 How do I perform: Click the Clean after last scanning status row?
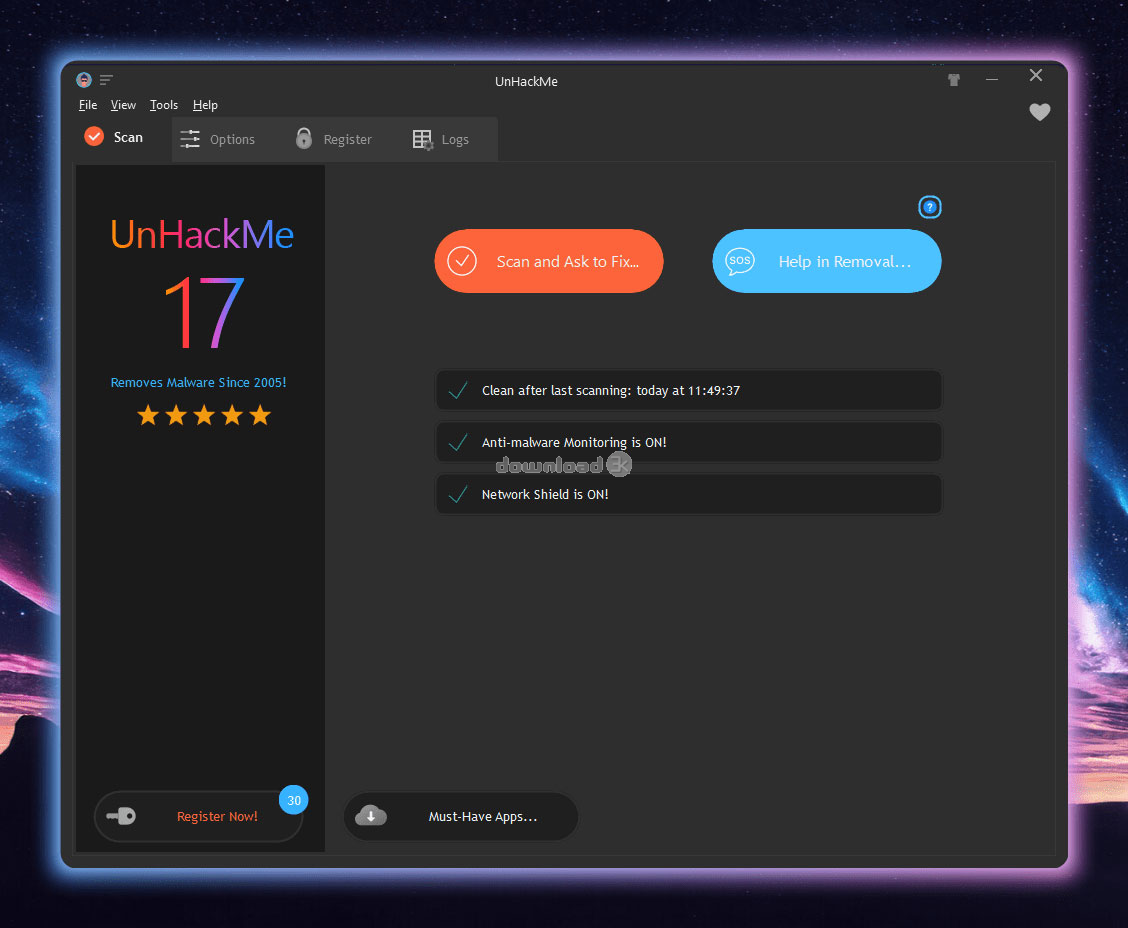(689, 390)
